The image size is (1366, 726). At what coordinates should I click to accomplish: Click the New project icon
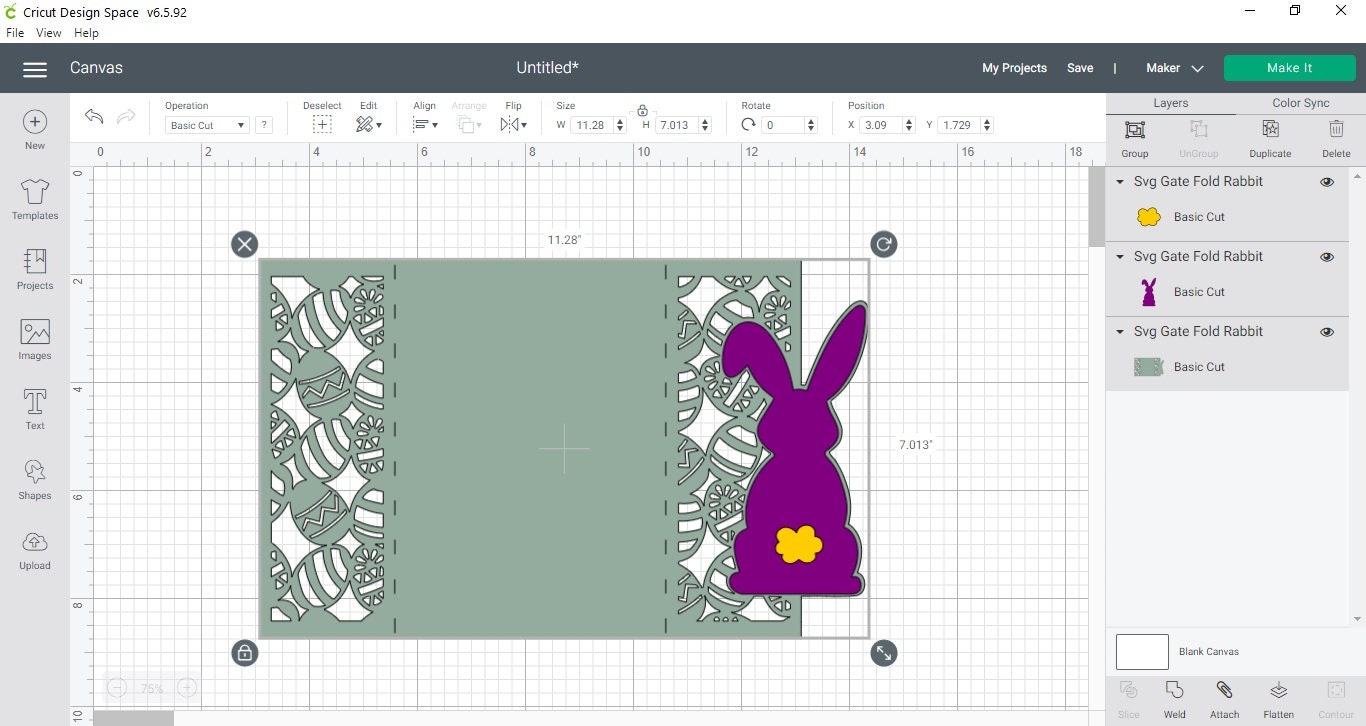click(35, 122)
